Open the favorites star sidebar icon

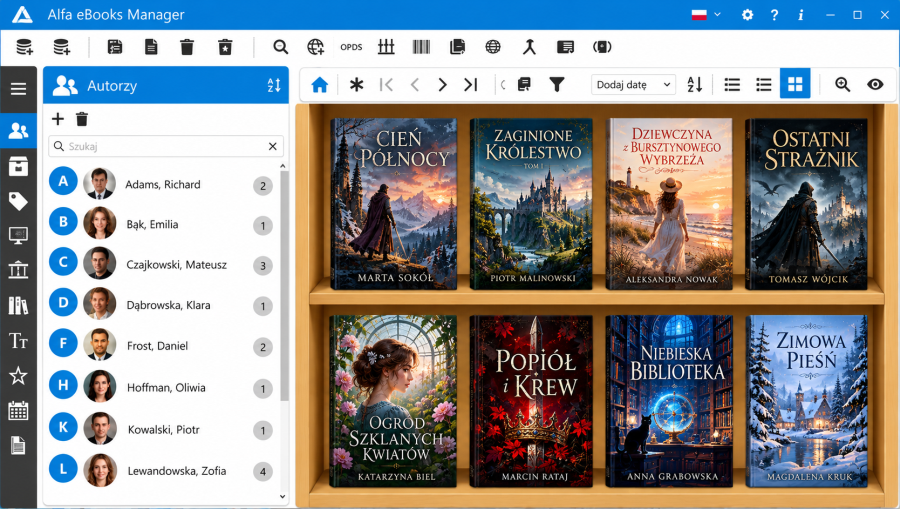pos(18,376)
